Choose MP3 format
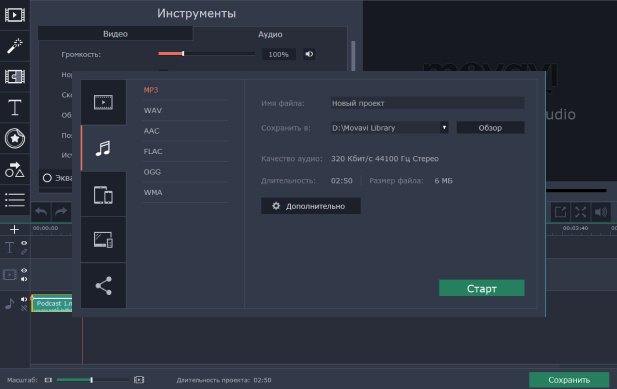The height and width of the screenshot is (389, 617). coord(151,90)
